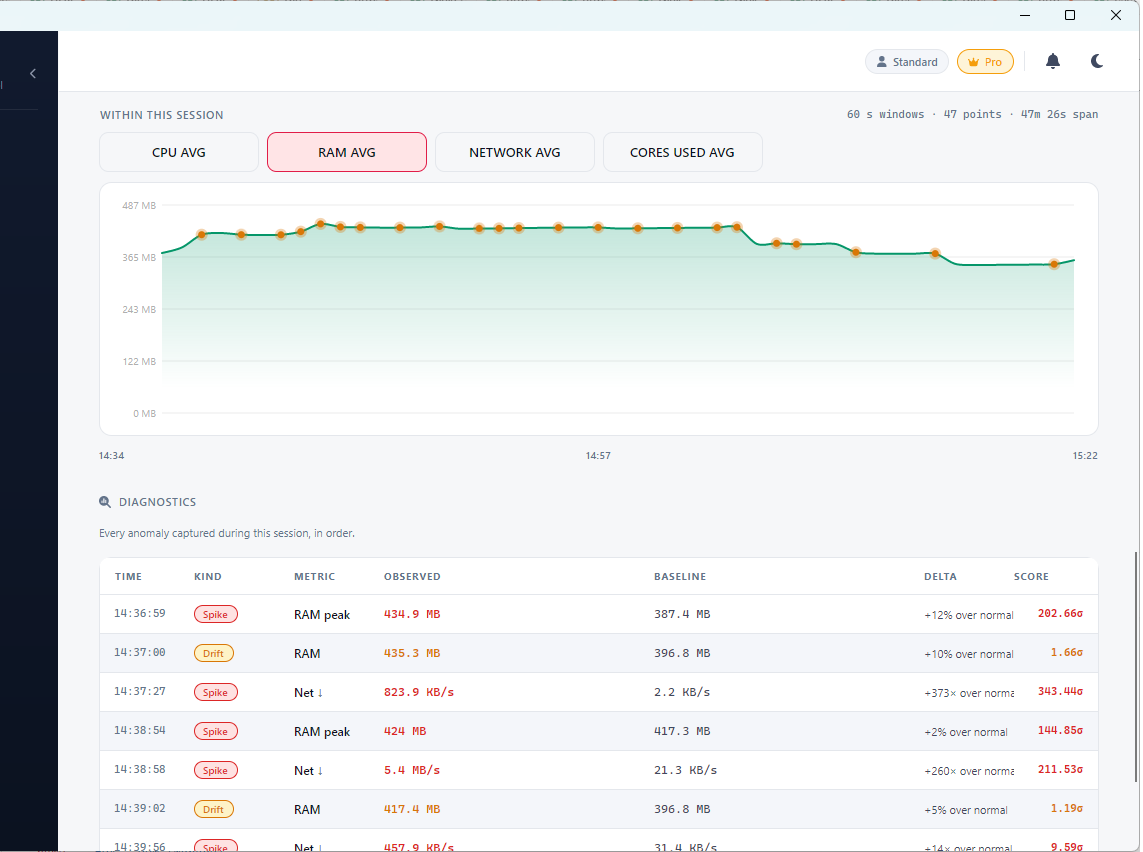Click the Diagnostics magnifier icon

tap(105, 502)
